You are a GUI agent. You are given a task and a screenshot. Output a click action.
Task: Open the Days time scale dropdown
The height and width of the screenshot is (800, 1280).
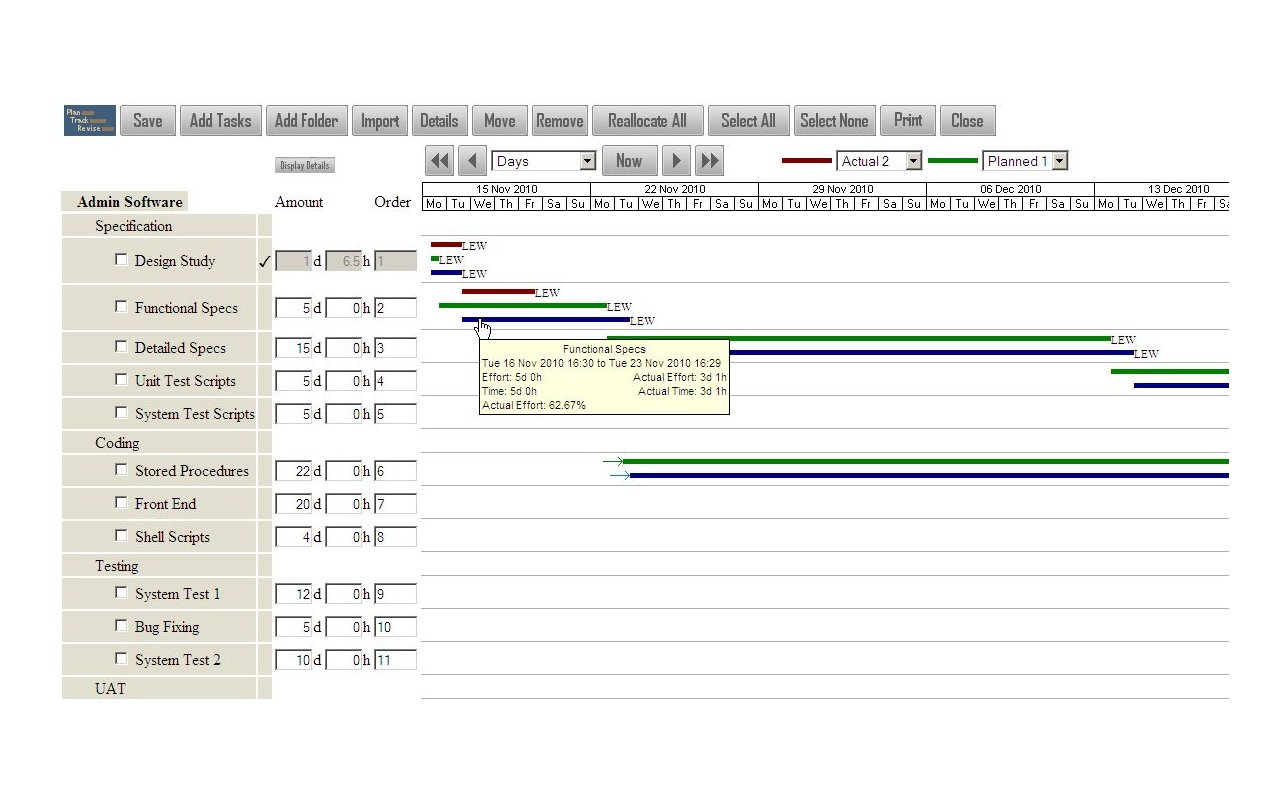[x=544, y=161]
